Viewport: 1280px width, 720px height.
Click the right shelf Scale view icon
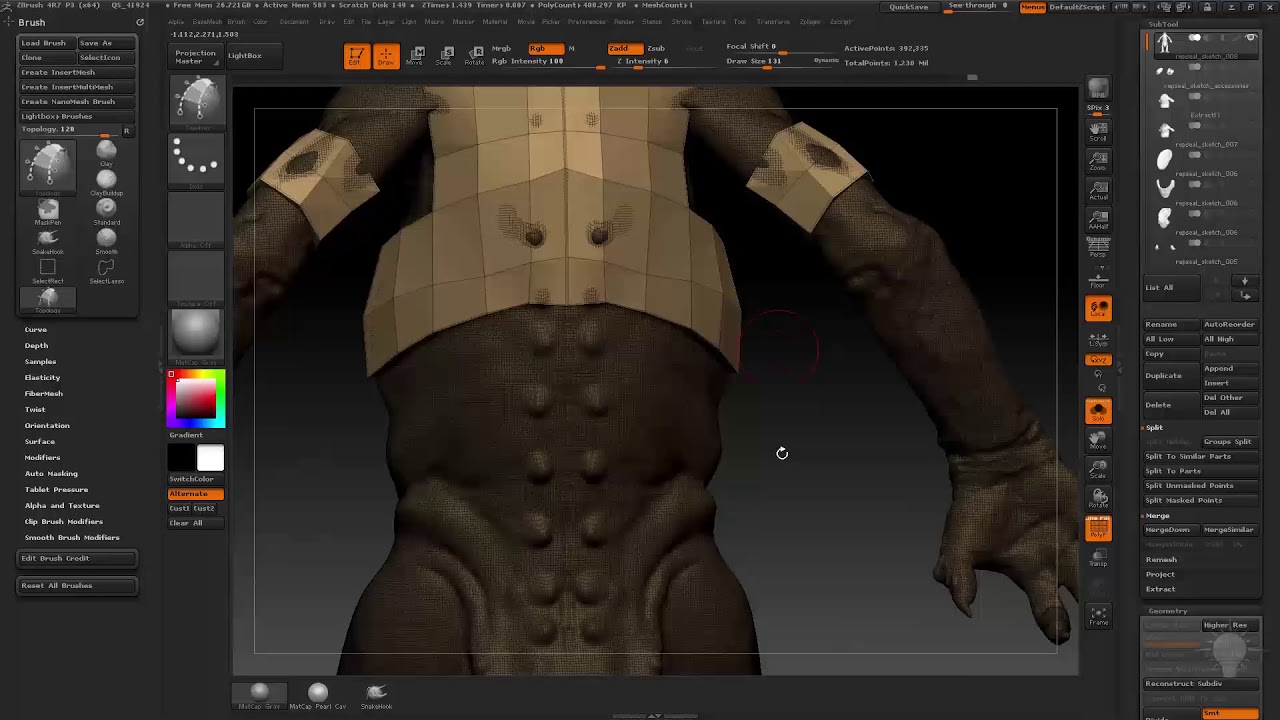[1098, 468]
